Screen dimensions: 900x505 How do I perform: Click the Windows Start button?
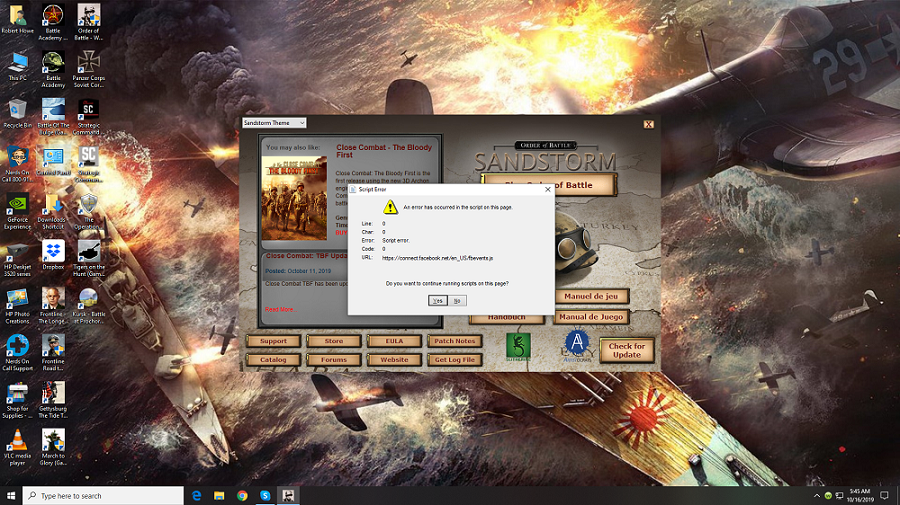pos(11,496)
